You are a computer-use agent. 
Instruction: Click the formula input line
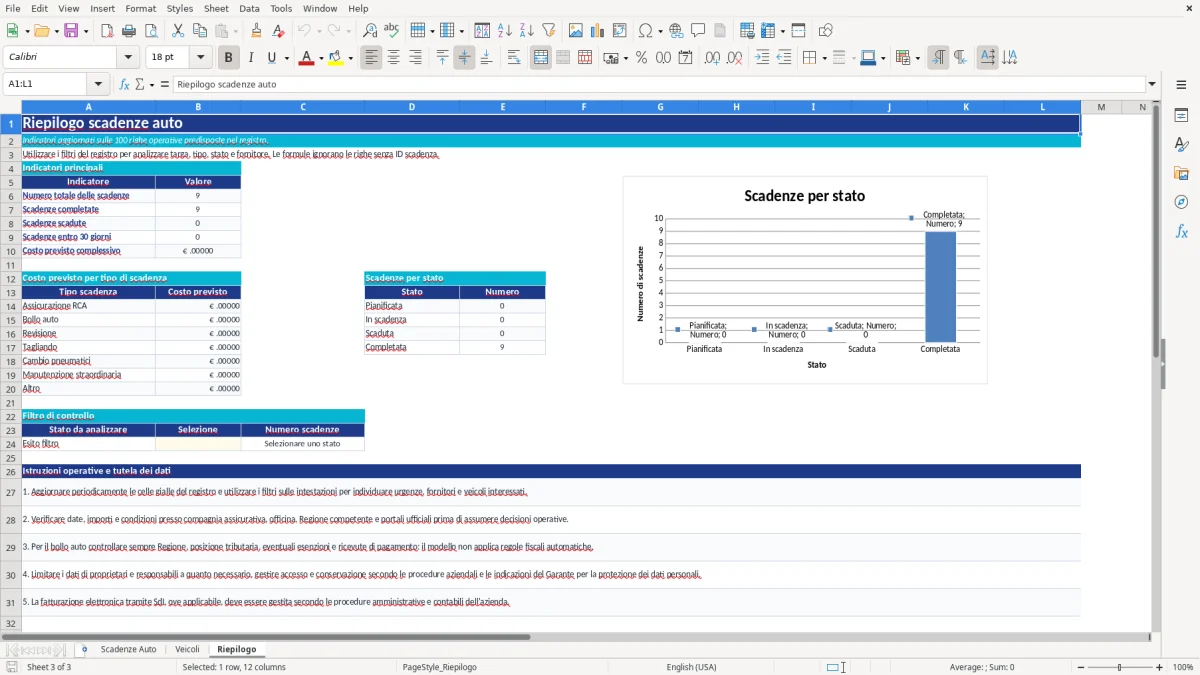658,84
